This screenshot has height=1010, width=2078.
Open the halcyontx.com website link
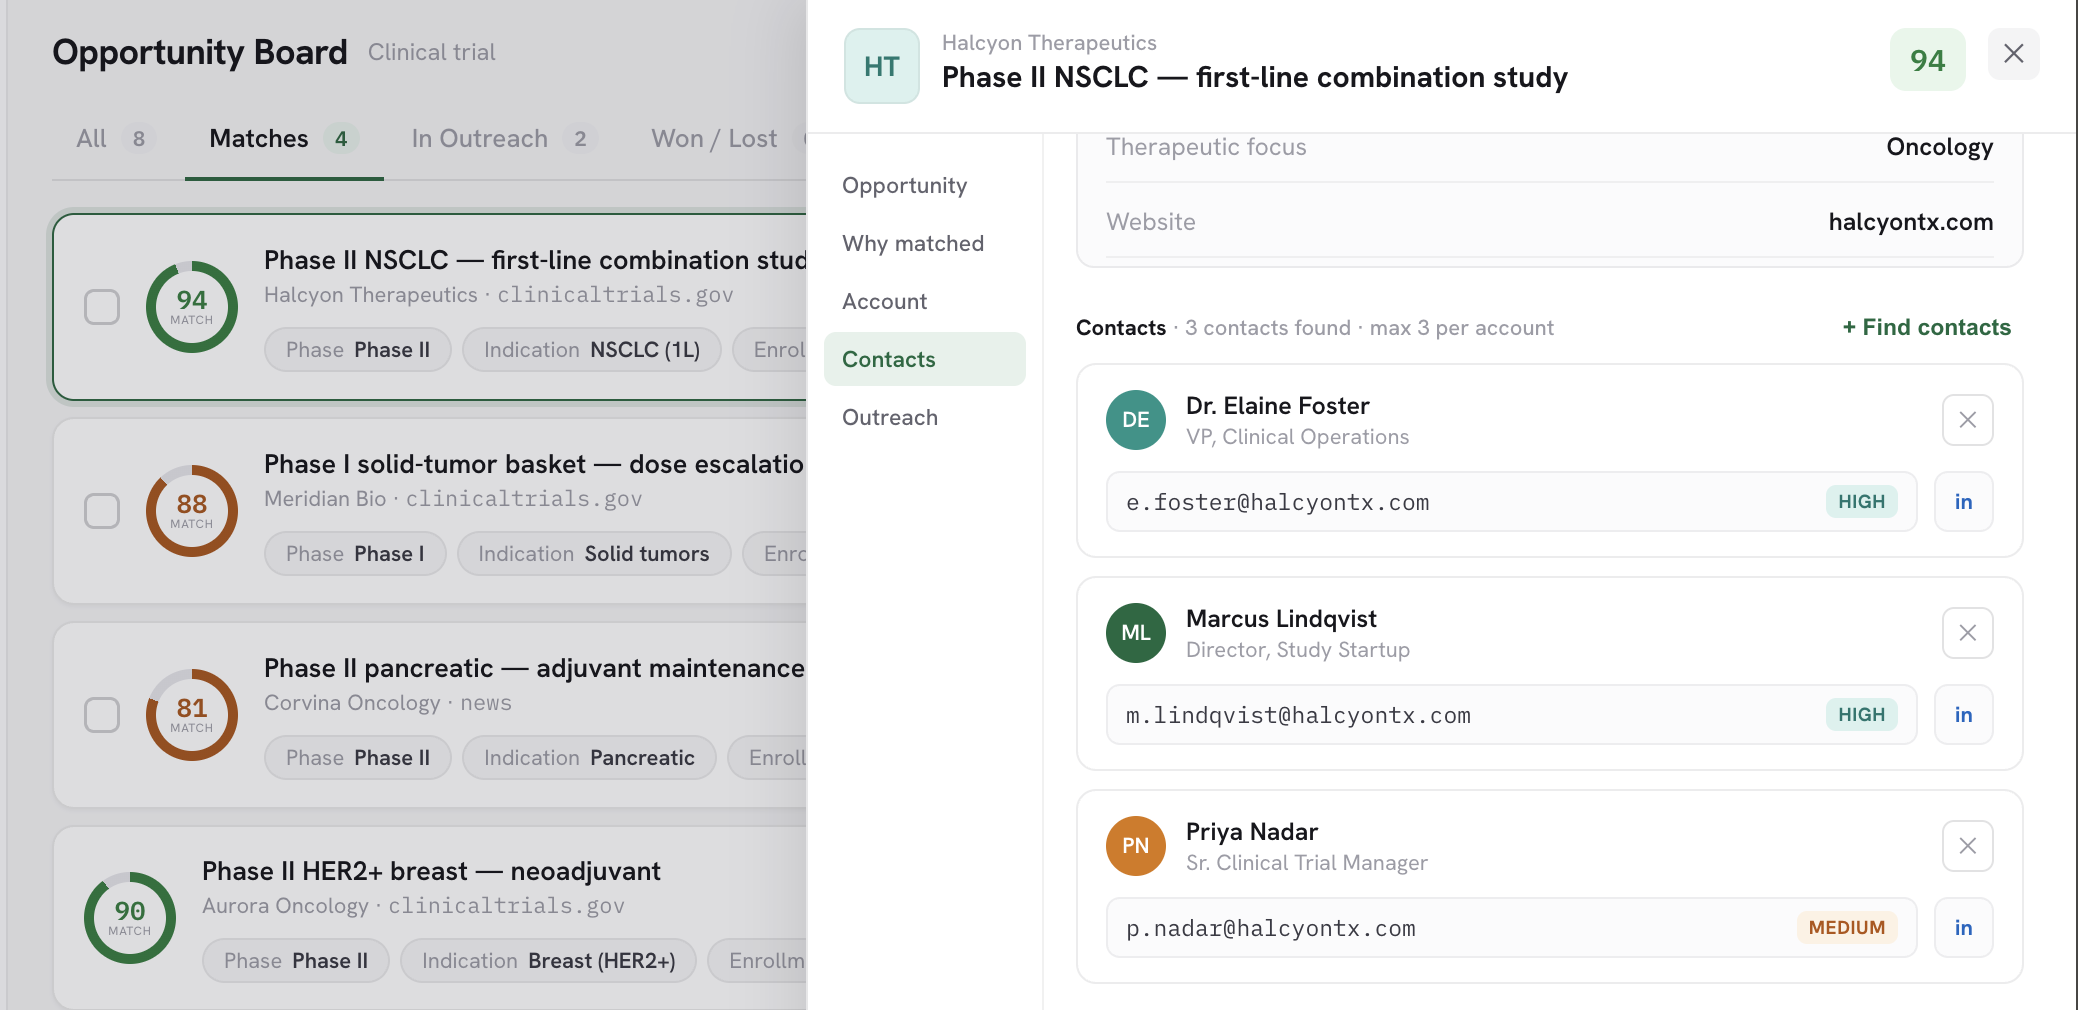[x=1910, y=222]
